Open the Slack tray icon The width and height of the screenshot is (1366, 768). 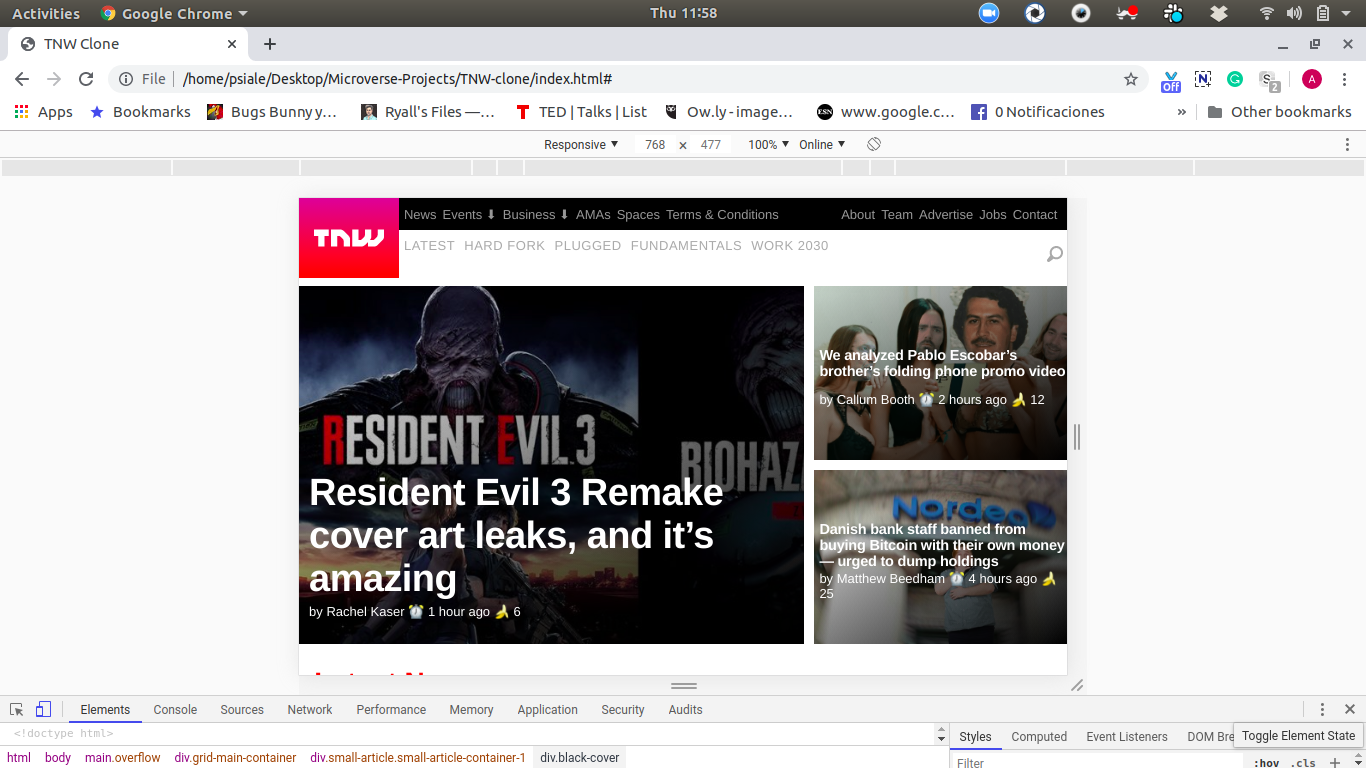point(1173,13)
